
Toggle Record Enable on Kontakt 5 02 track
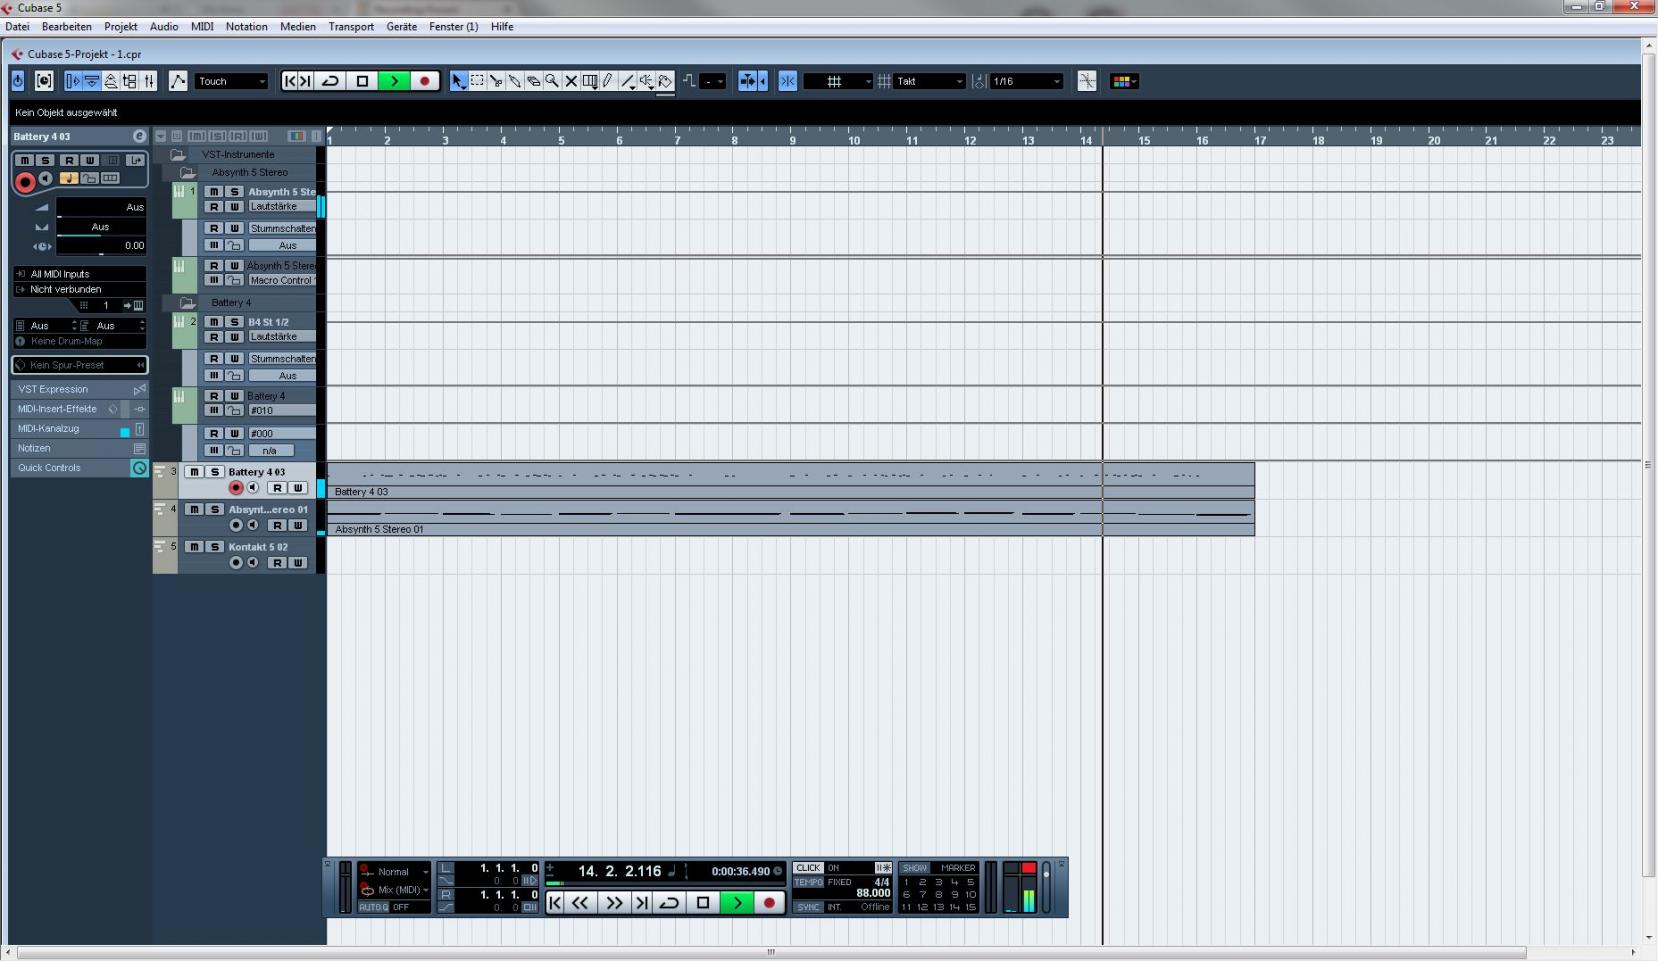pyautogui.click(x=236, y=563)
